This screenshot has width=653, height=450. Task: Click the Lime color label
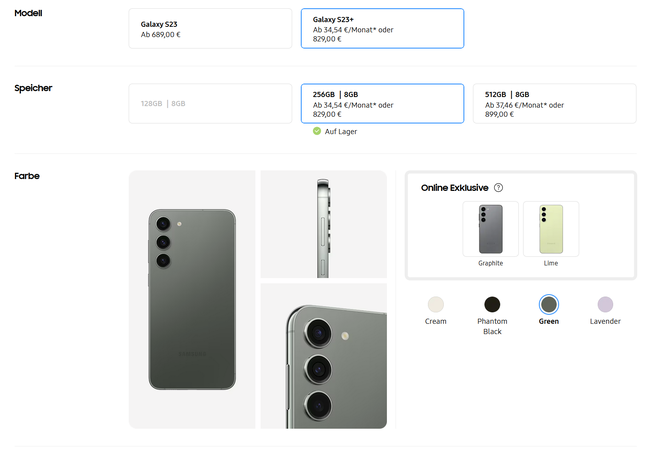point(550,263)
